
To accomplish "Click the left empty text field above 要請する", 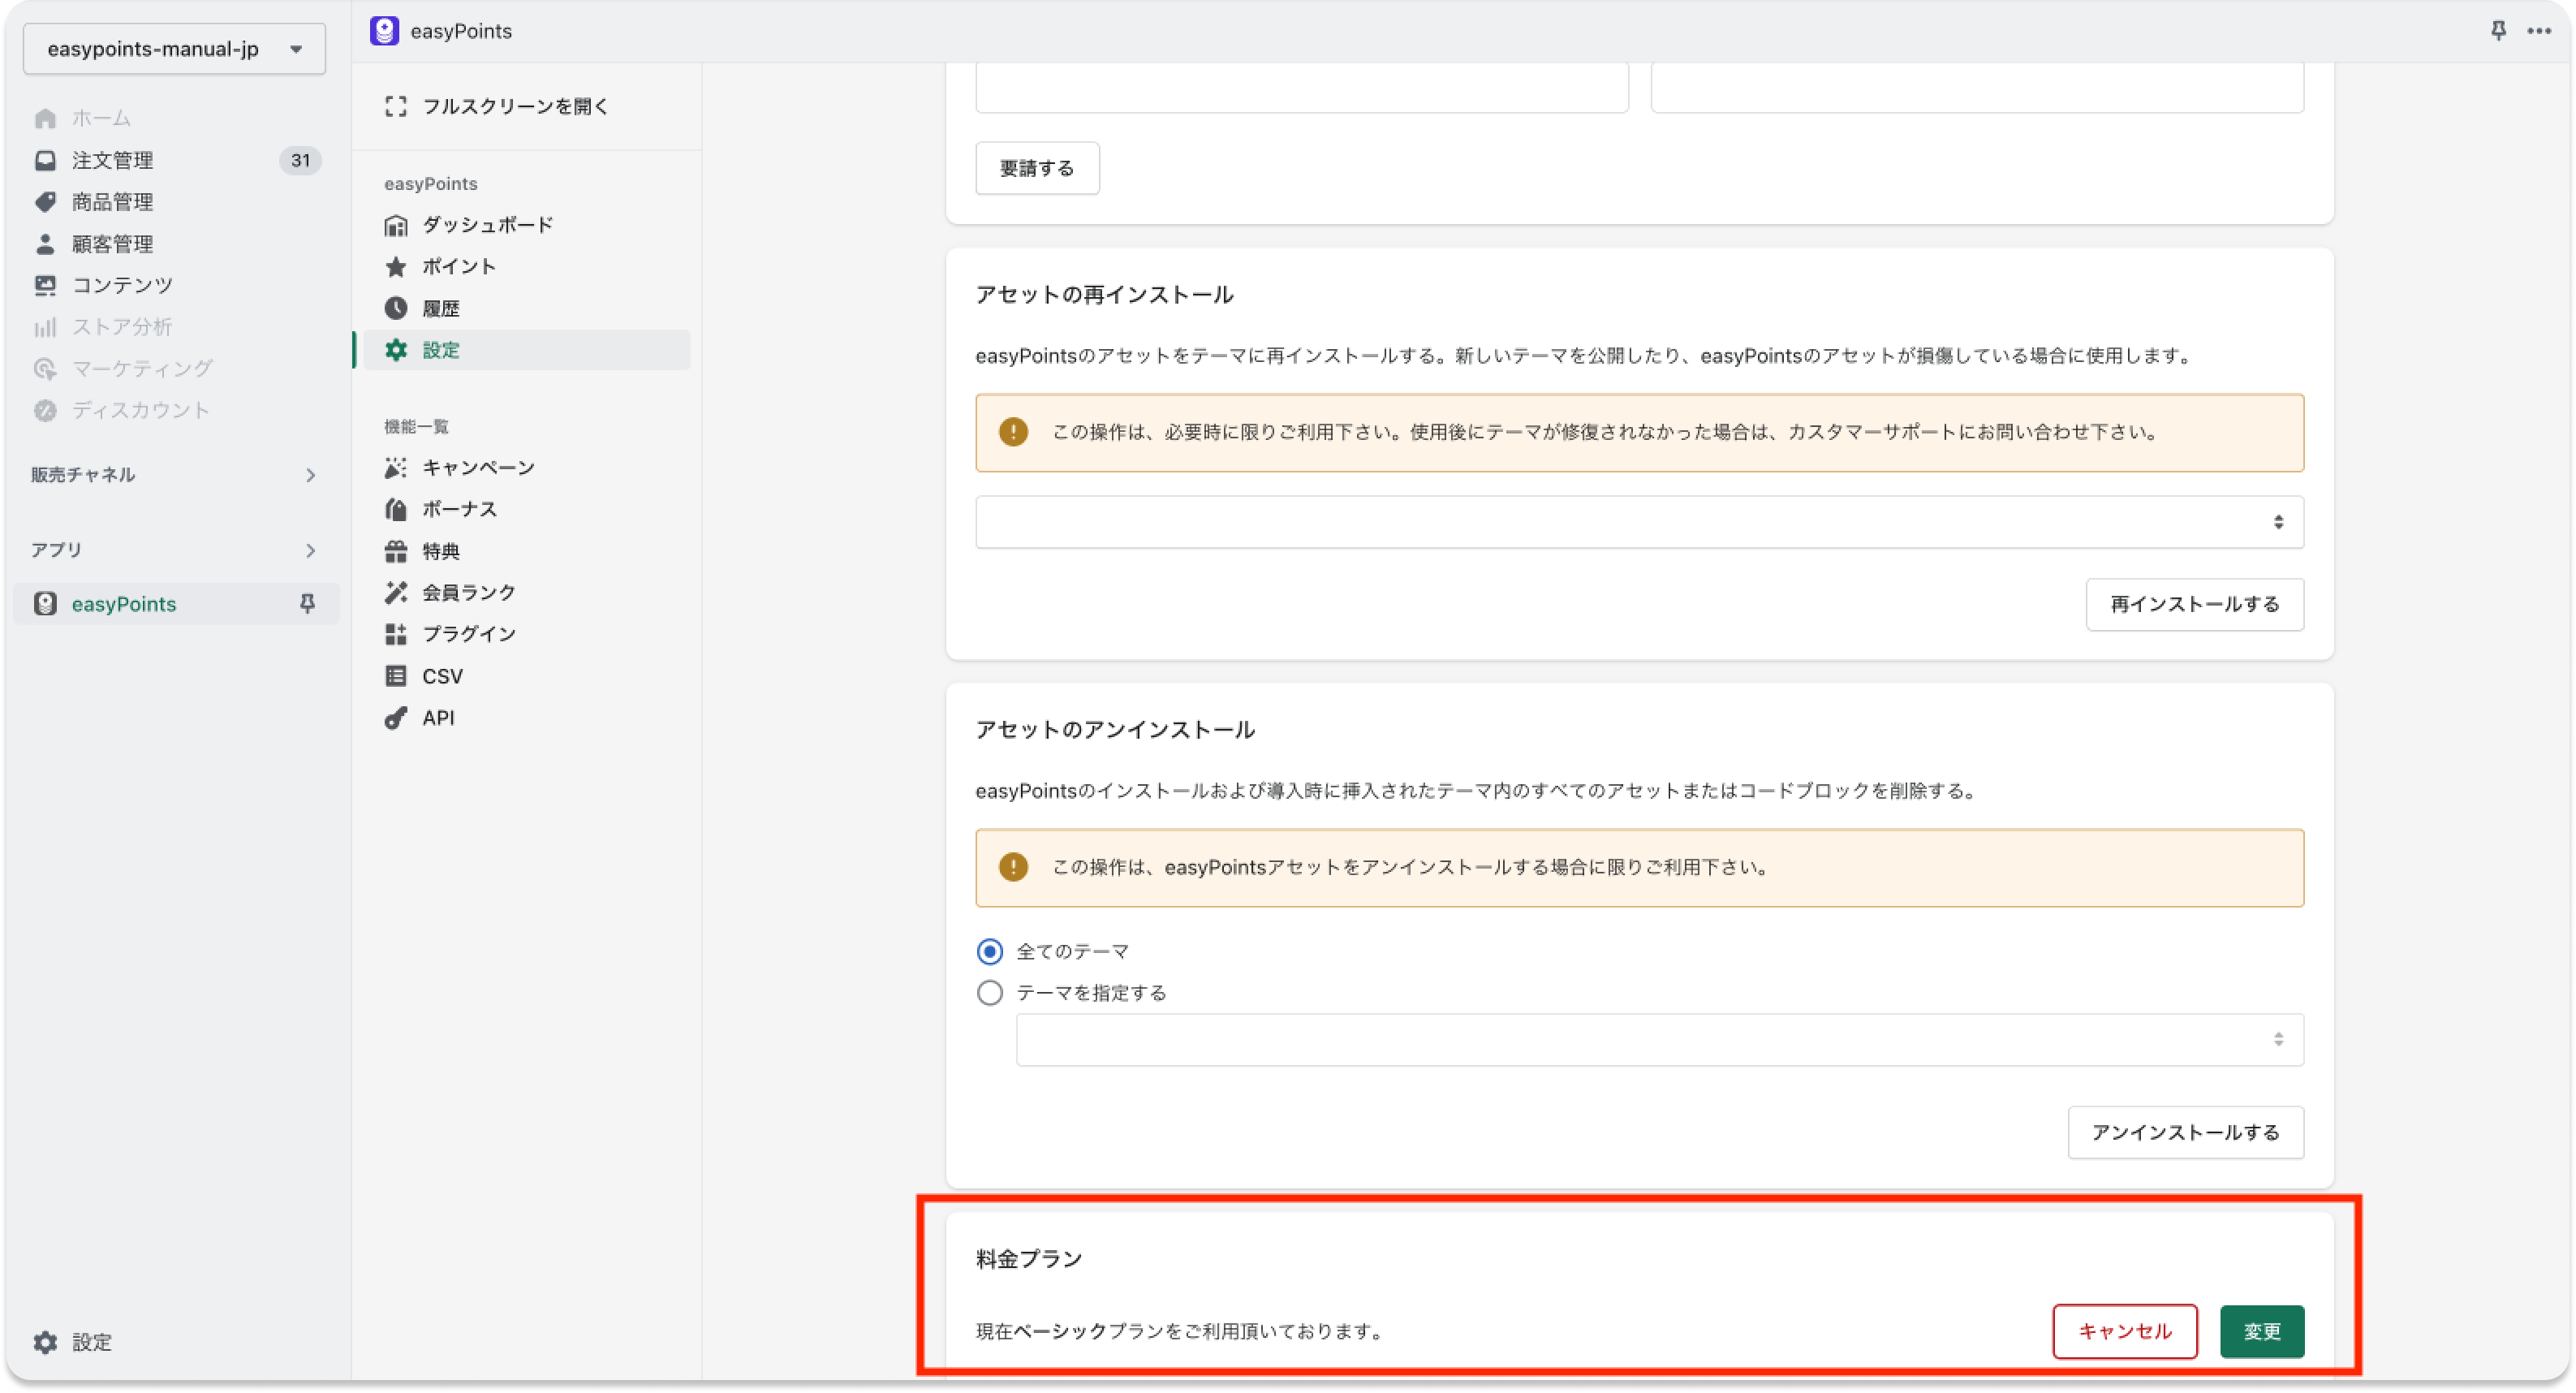I will (1302, 87).
